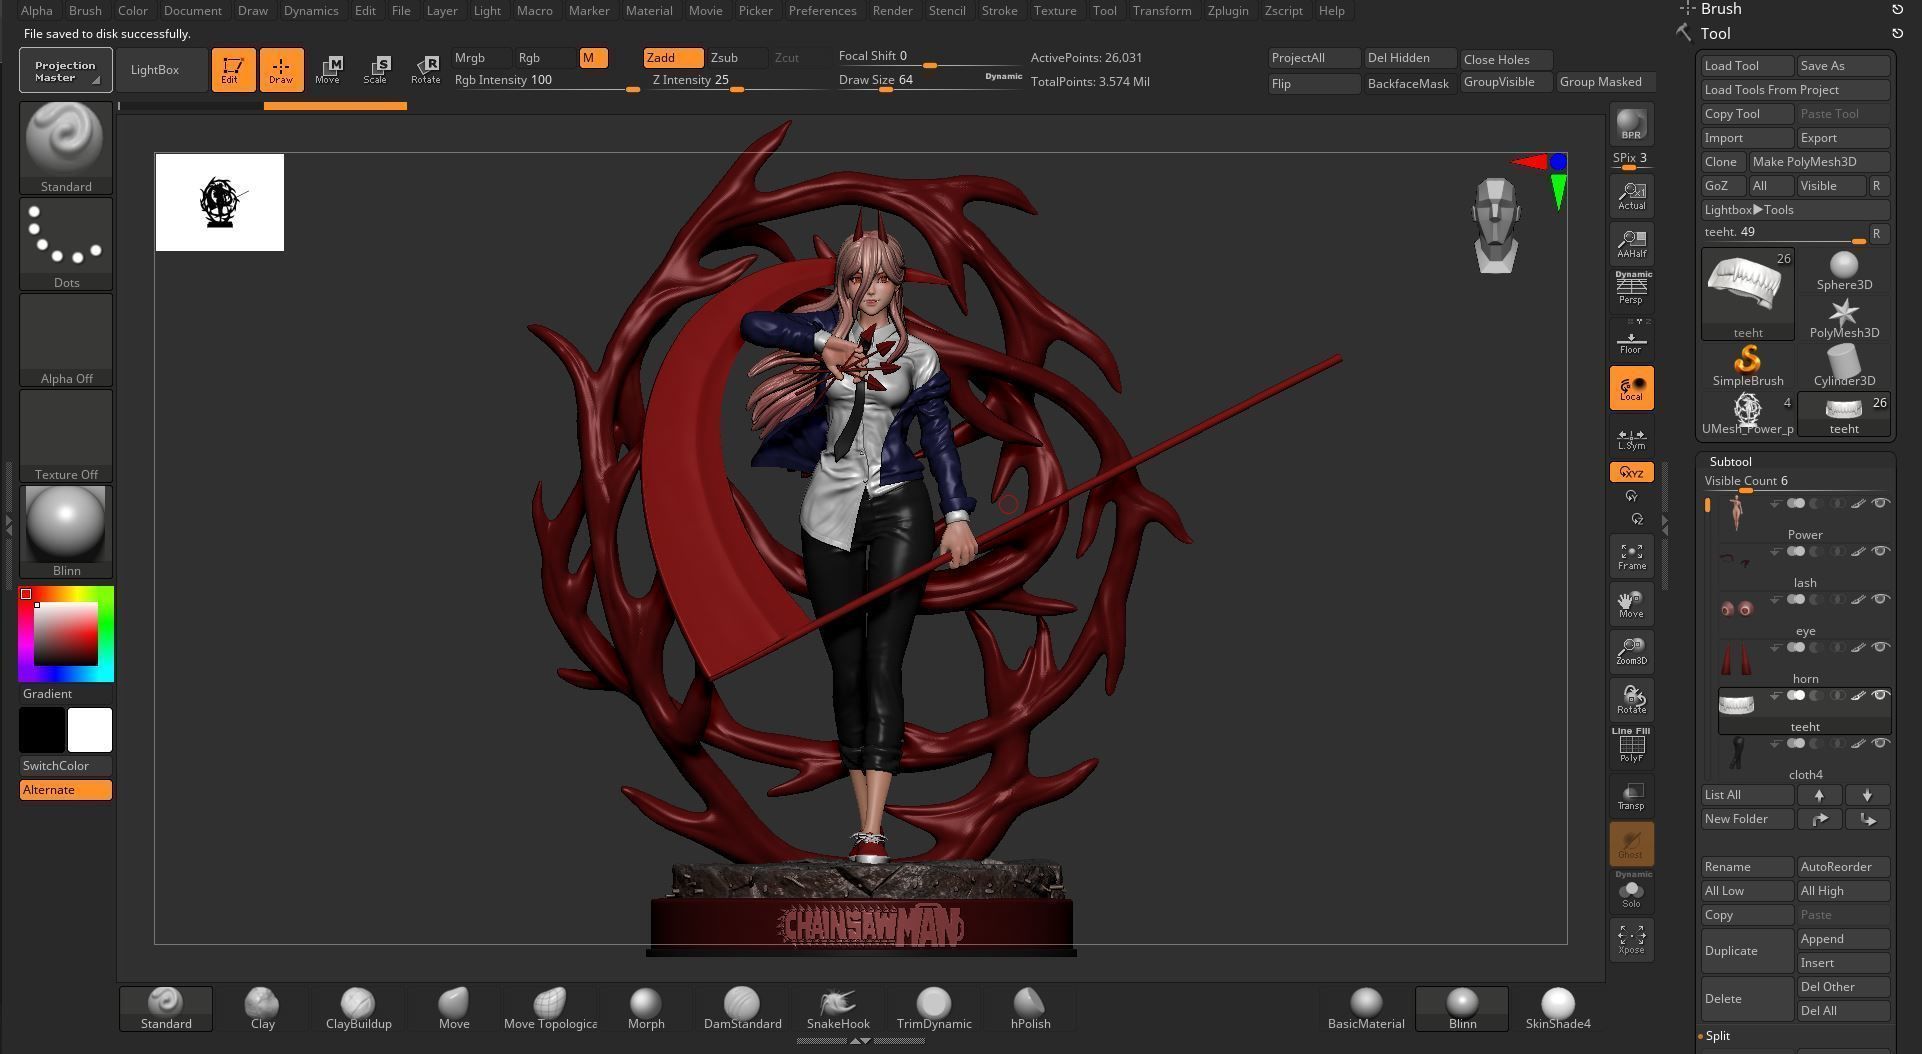Click the Zoom3D navigation icon
Image resolution: width=1922 pixels, height=1054 pixels.
tap(1631, 651)
